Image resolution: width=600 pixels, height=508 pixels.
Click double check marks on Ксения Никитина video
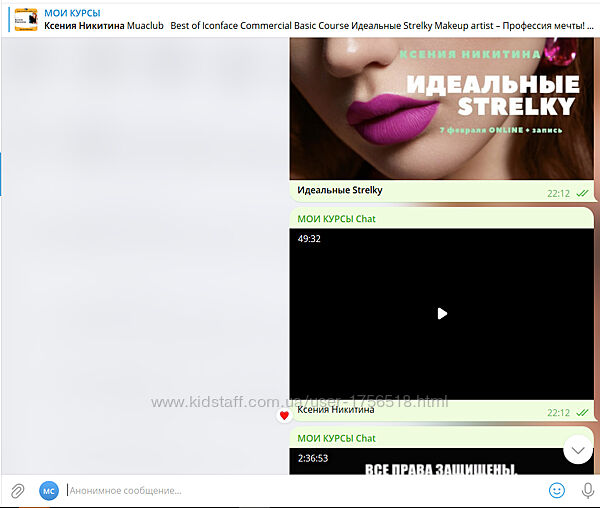582,412
